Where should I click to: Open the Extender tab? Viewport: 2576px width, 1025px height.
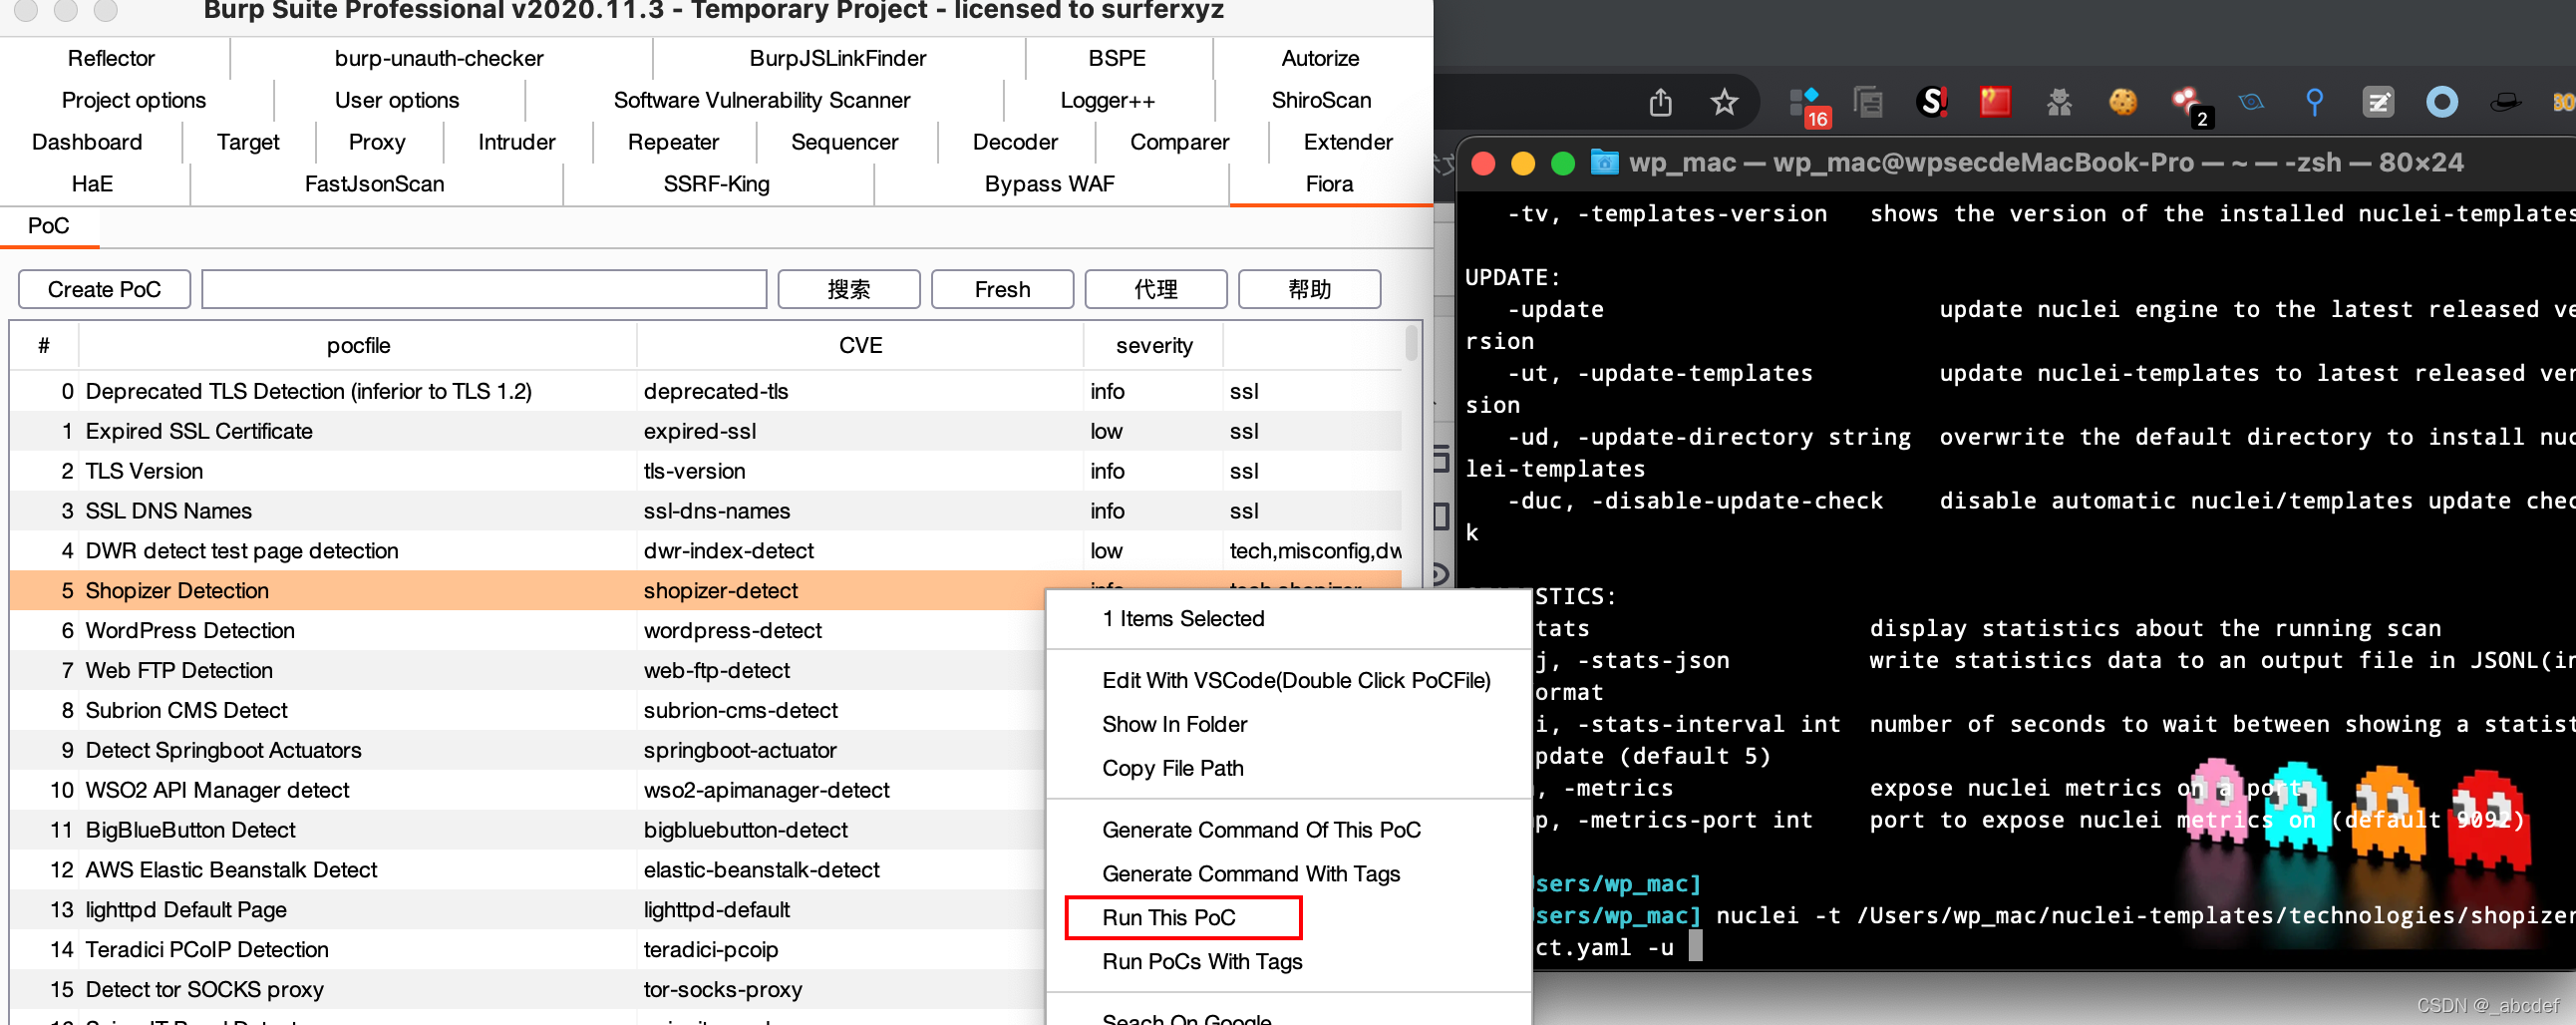click(x=1348, y=142)
